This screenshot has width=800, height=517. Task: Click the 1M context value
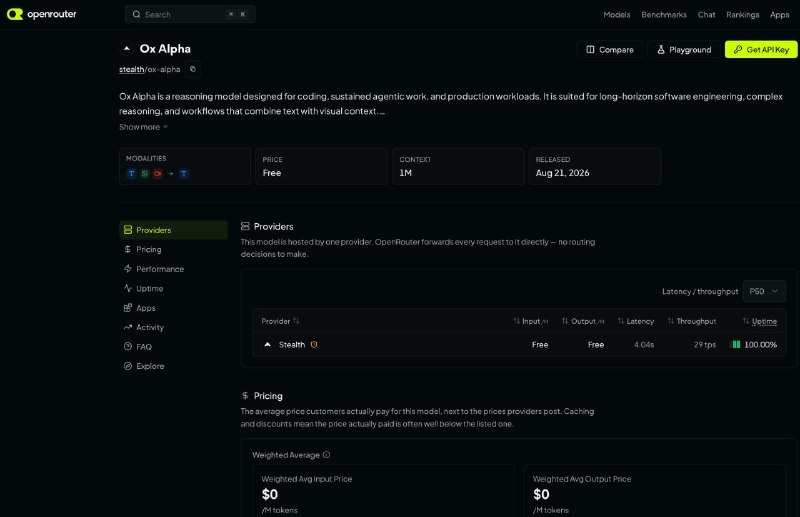[406, 173]
